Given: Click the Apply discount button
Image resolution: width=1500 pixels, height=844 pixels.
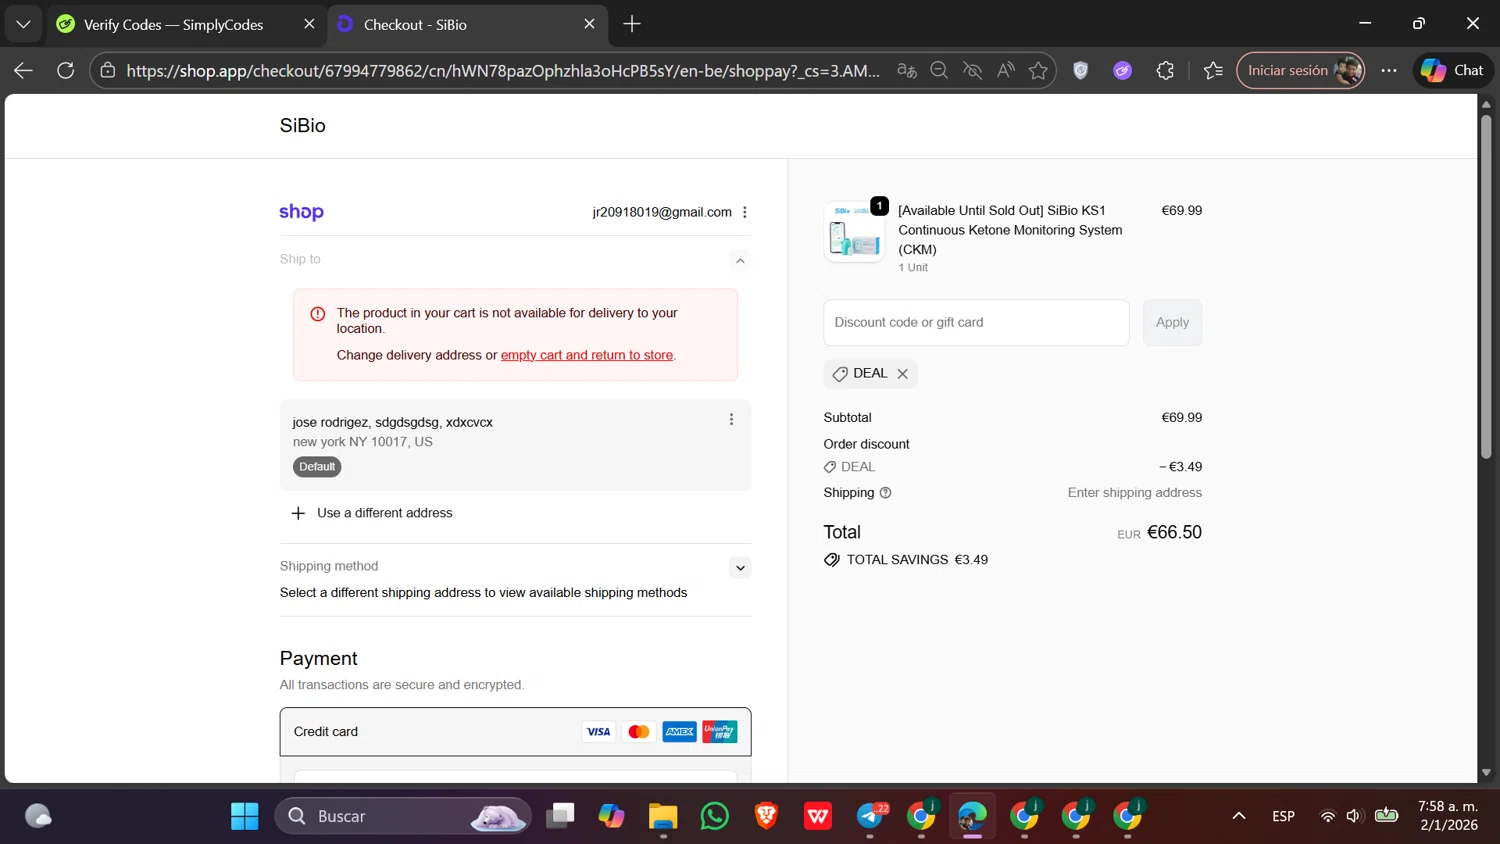Looking at the screenshot, I should (x=1172, y=322).
